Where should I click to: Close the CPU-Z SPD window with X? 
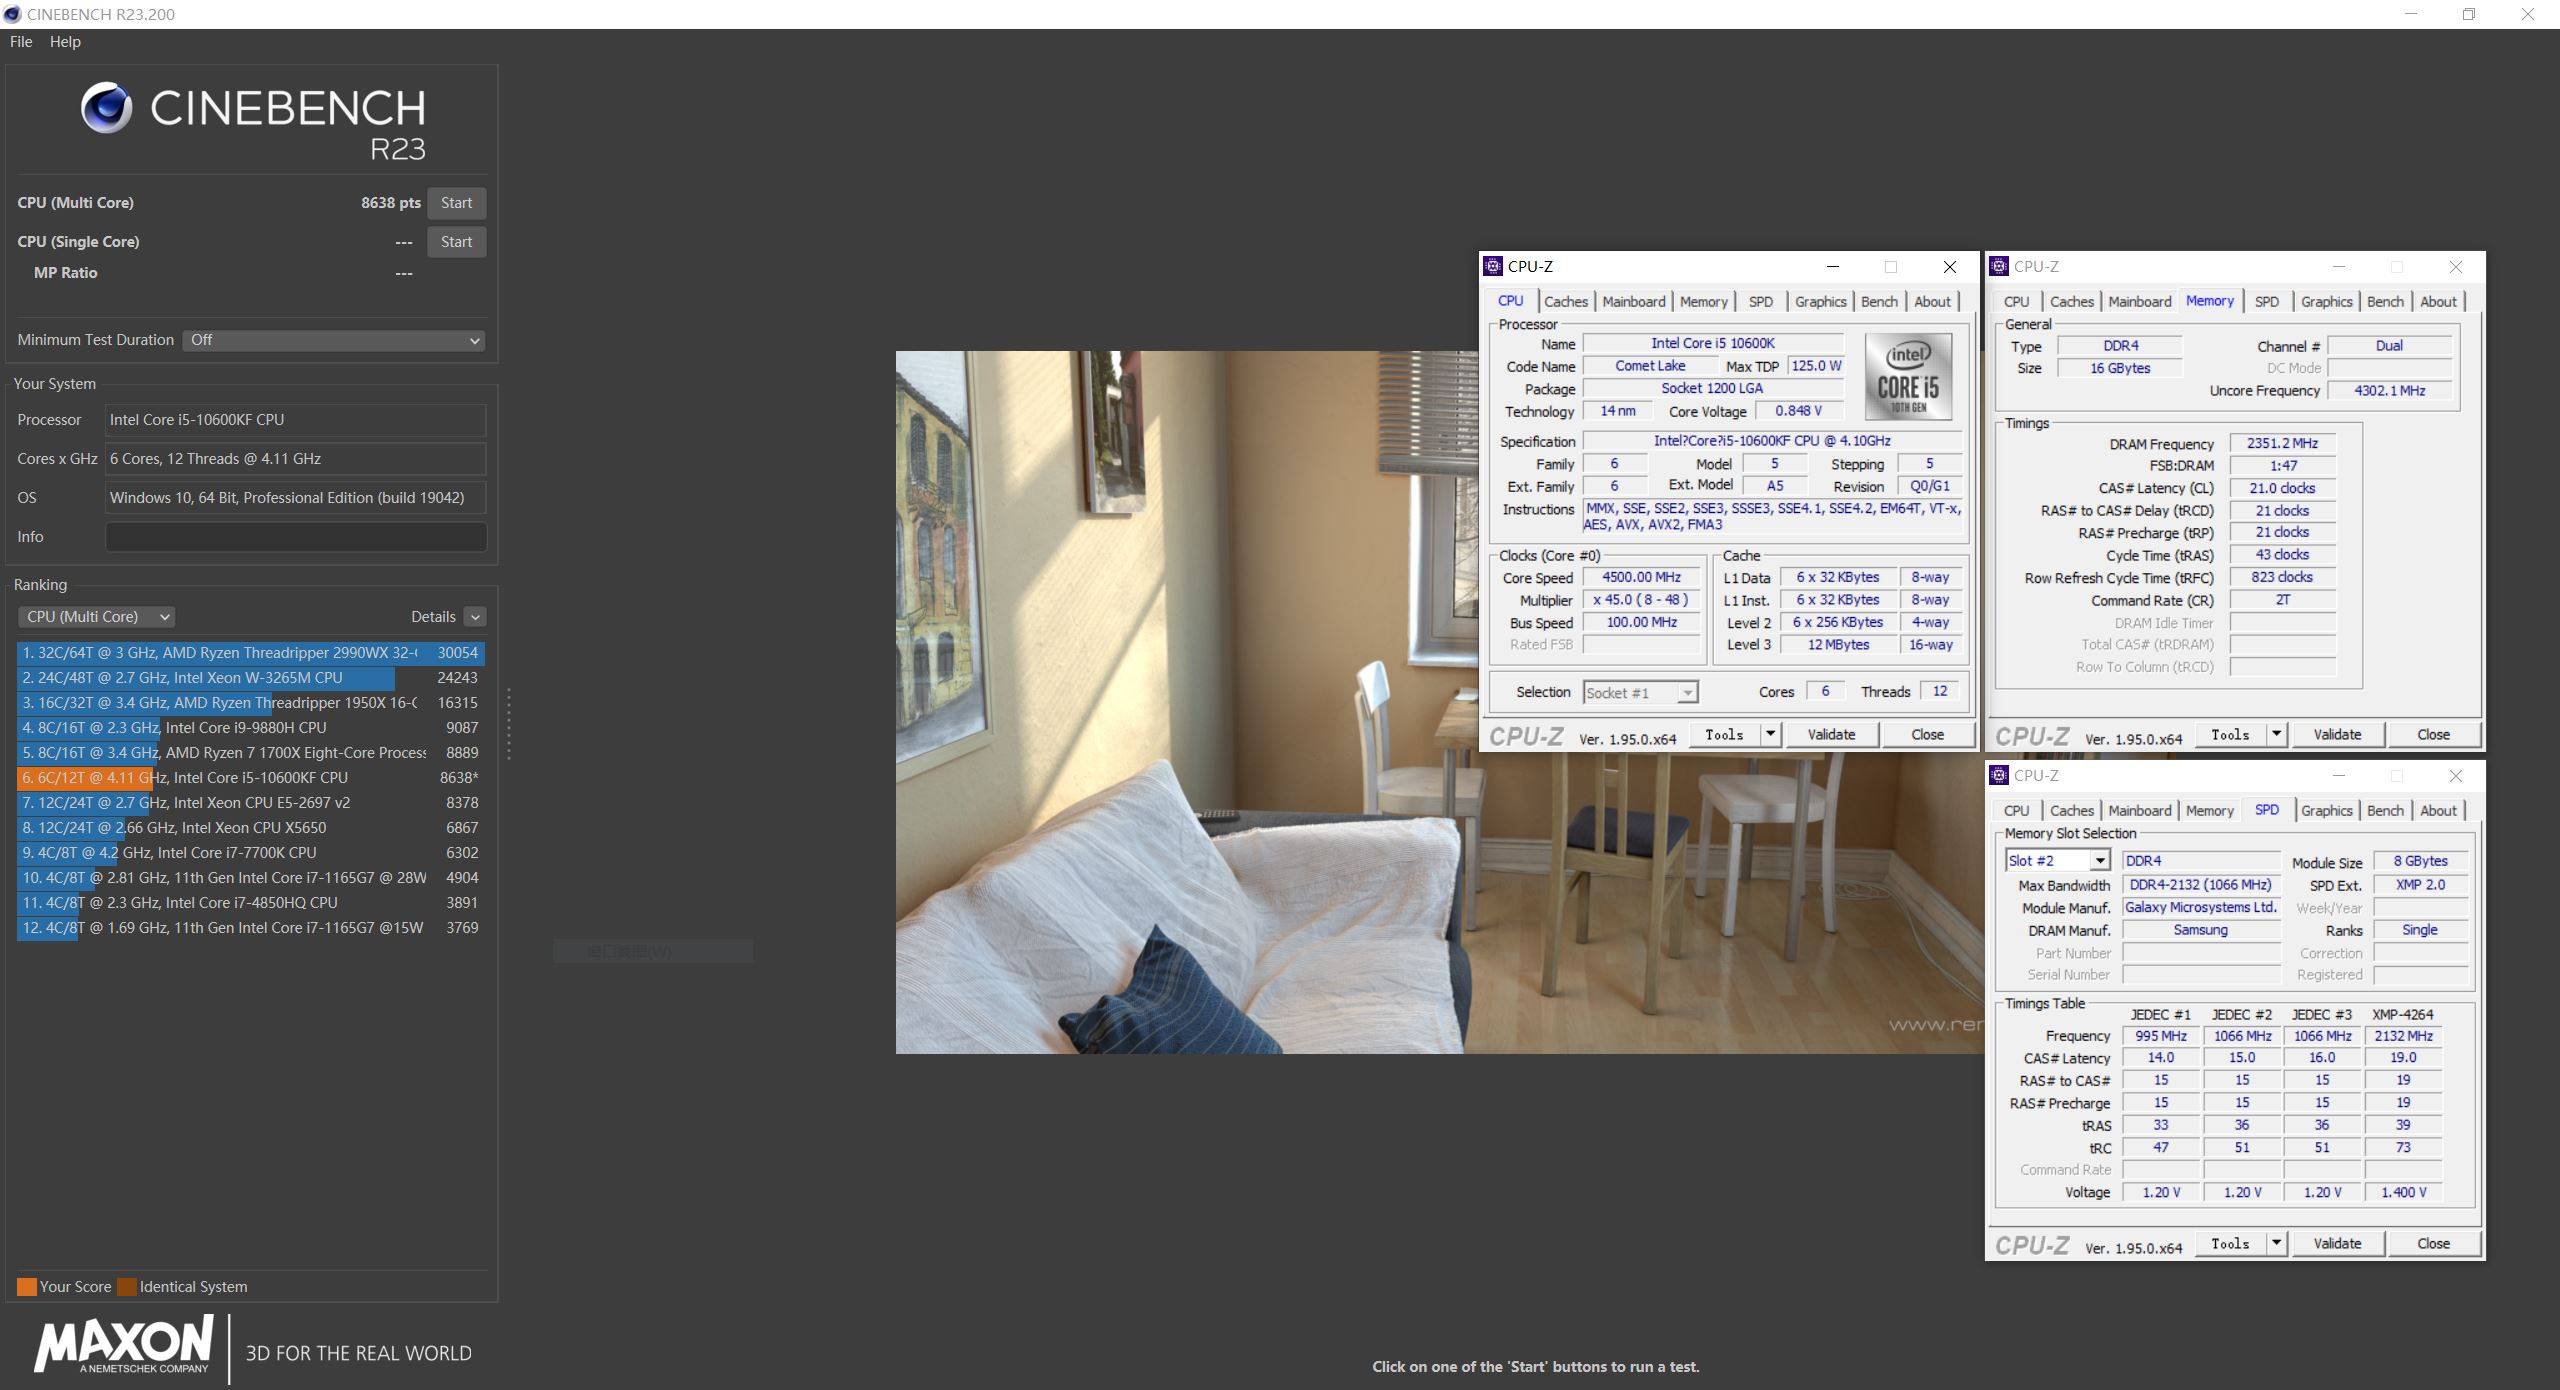2456,776
